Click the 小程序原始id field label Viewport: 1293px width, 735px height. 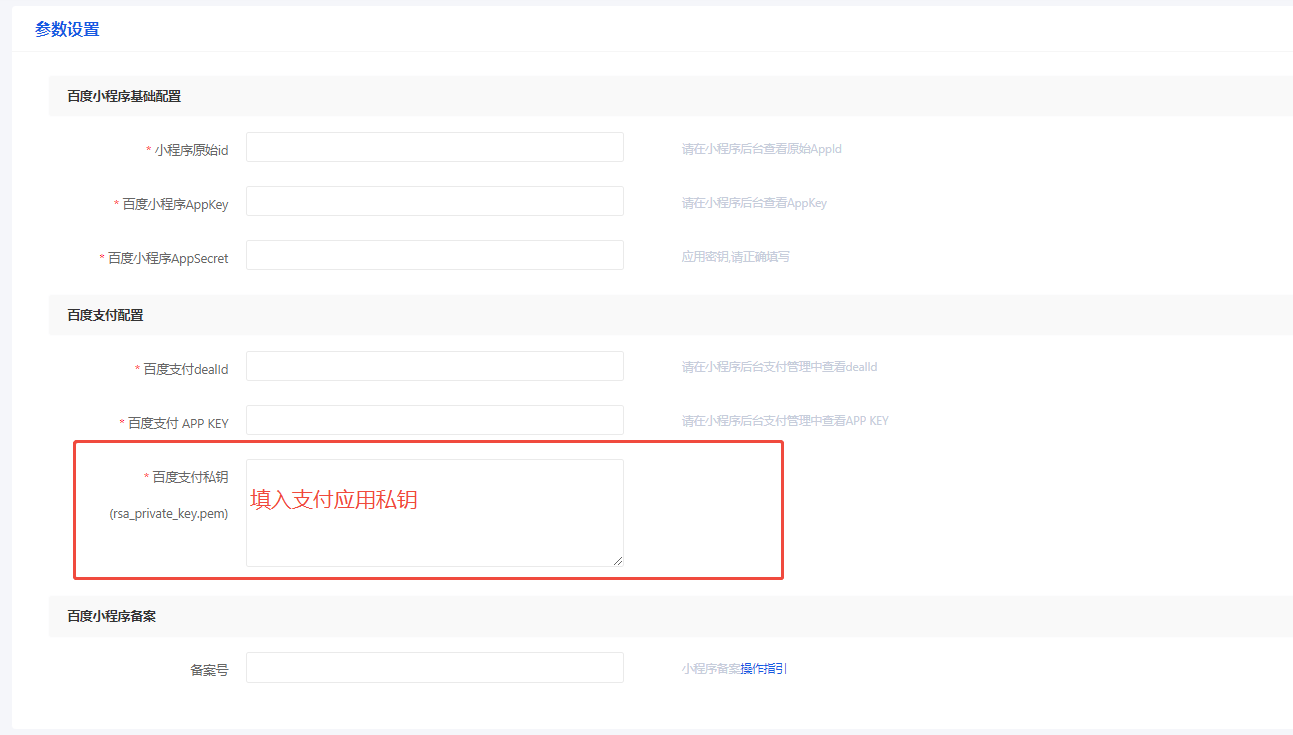pos(191,150)
